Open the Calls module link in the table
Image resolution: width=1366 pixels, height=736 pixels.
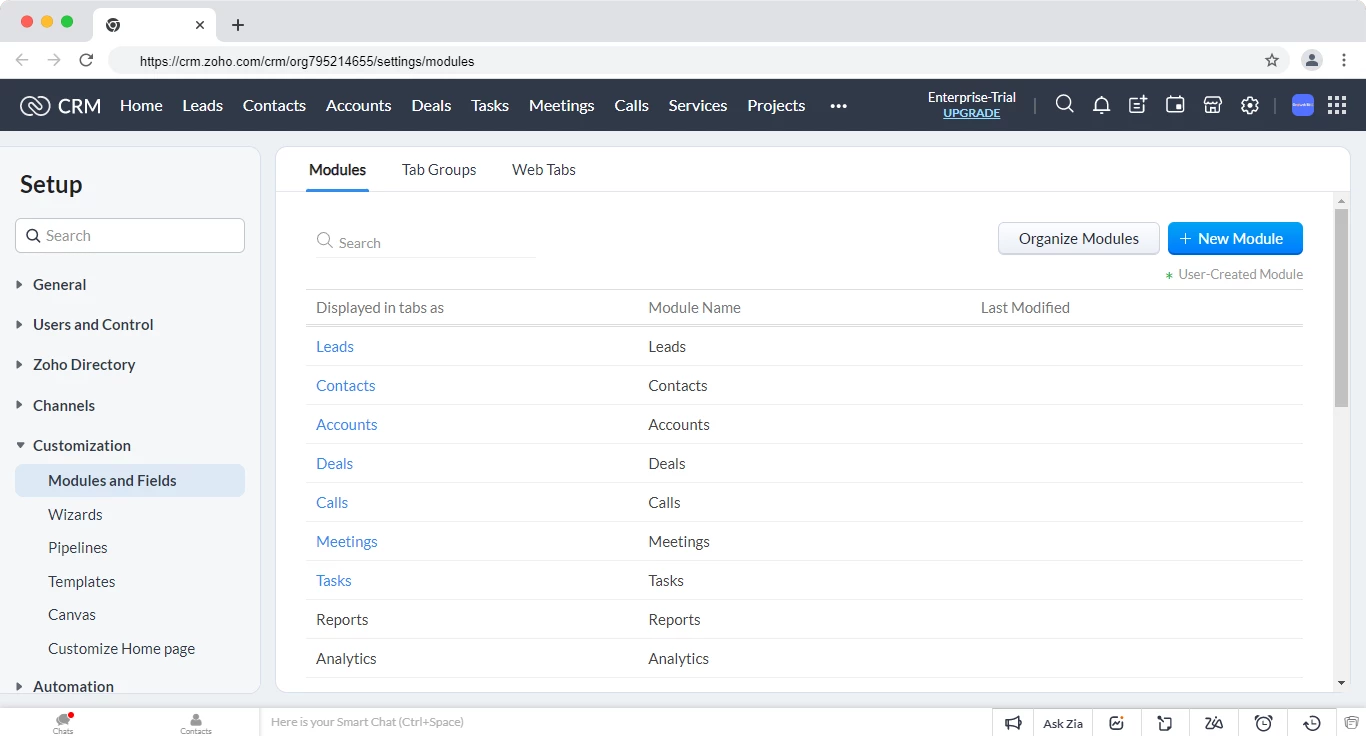pos(332,503)
